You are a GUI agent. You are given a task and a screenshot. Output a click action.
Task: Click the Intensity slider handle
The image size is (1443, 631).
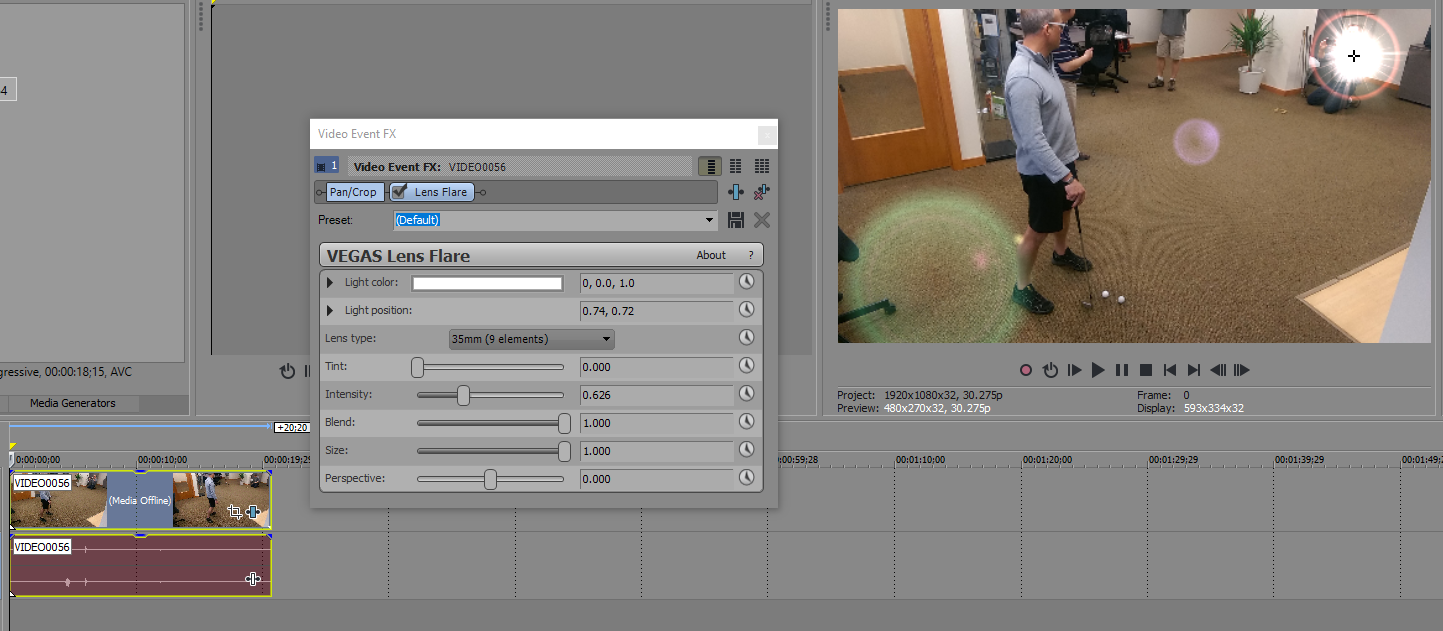[463, 395]
